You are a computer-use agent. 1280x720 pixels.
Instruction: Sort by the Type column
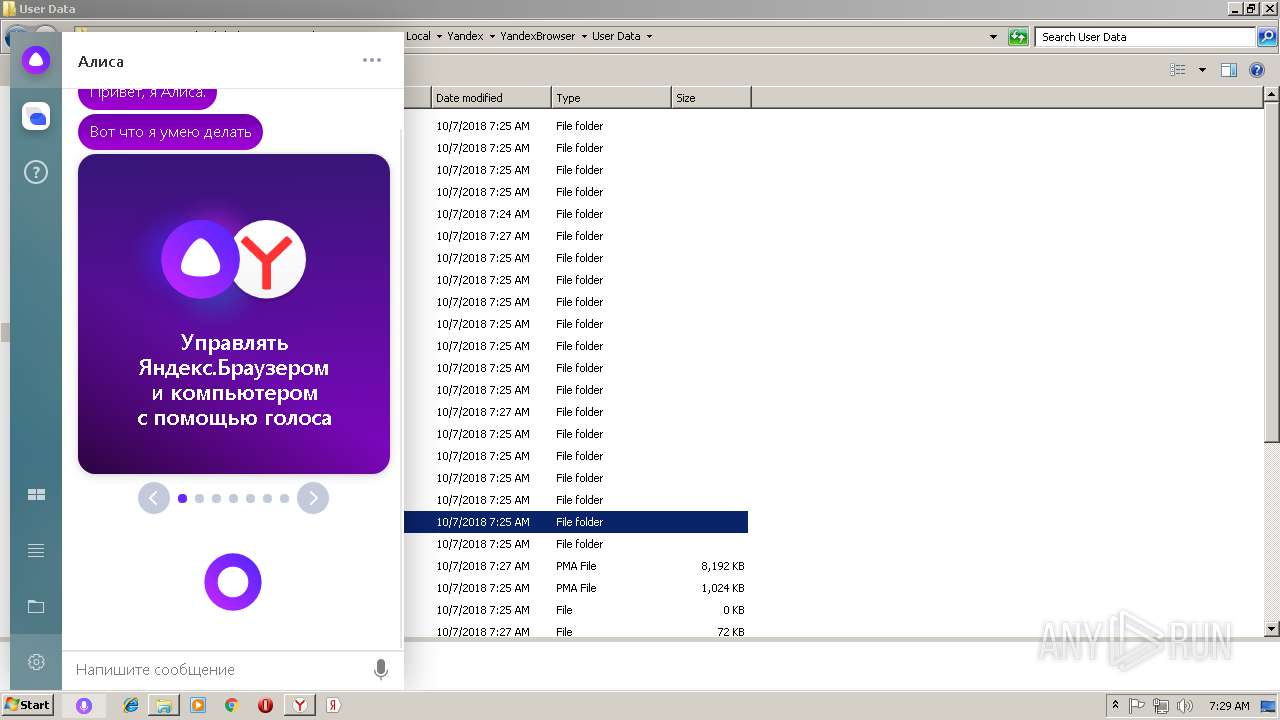[611, 98]
